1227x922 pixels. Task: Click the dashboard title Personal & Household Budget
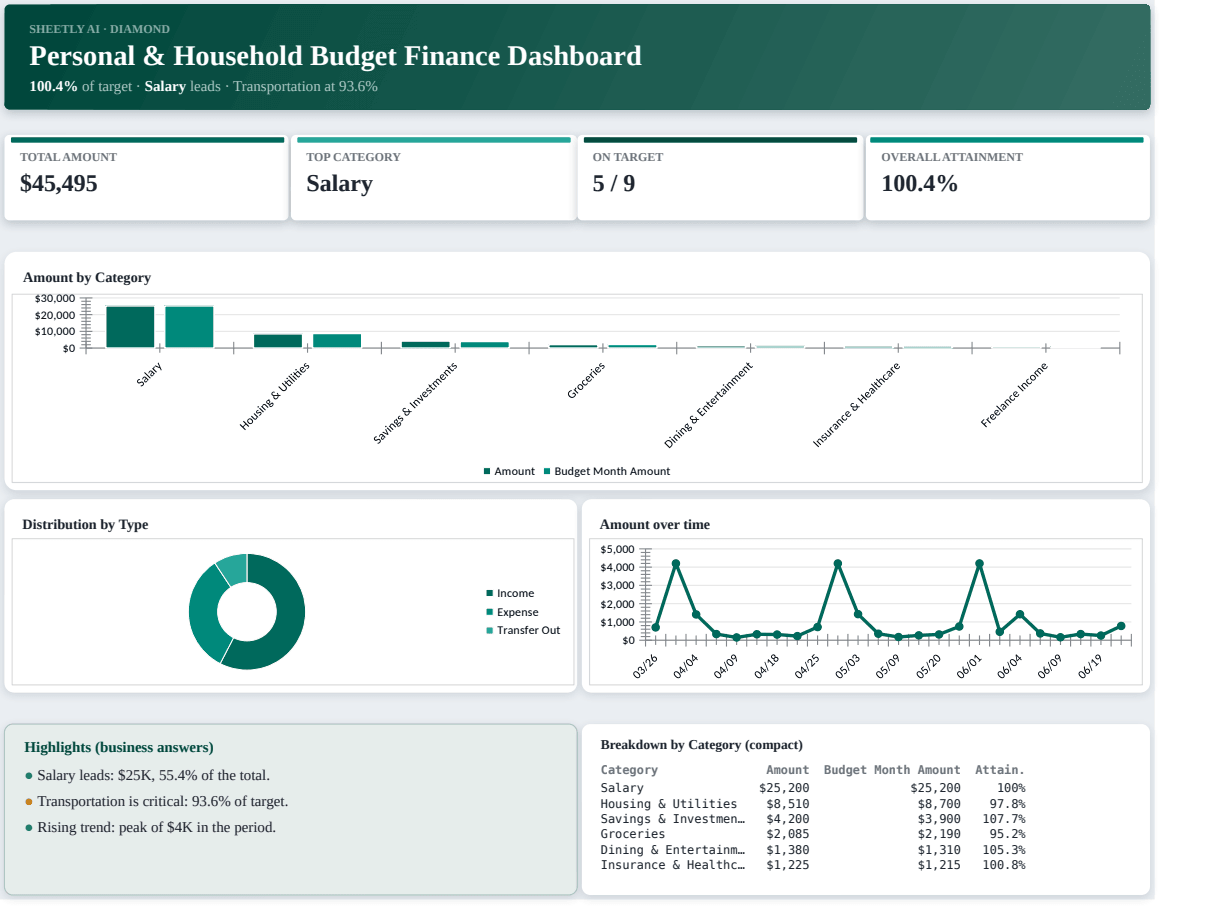coord(335,56)
